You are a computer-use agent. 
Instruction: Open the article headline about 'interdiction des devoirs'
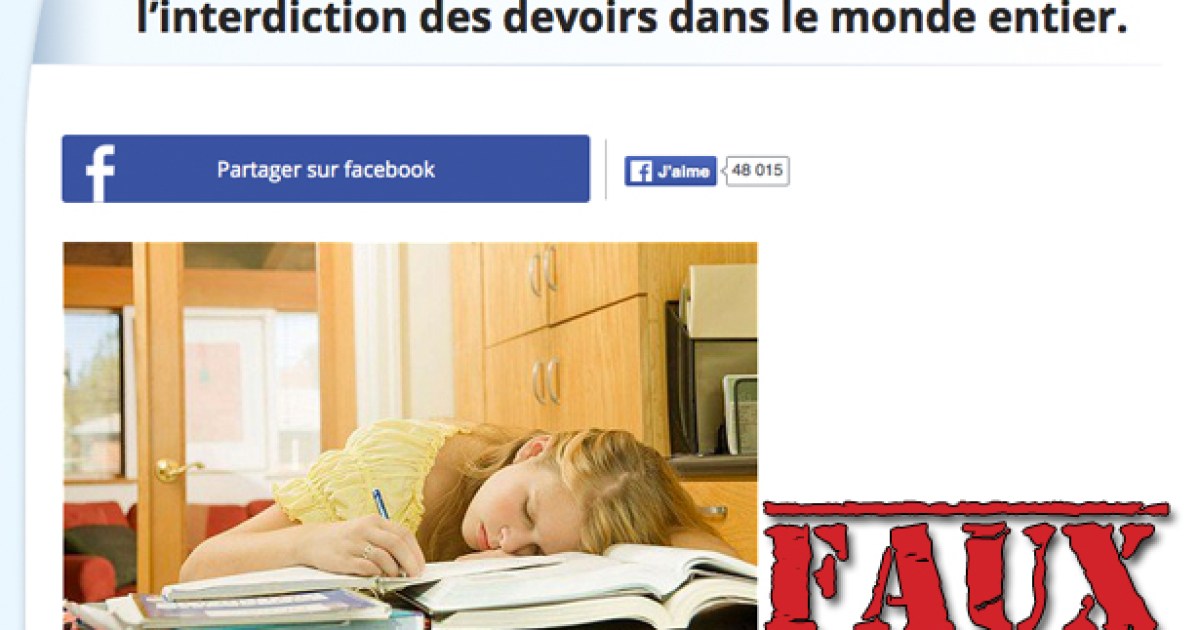tap(632, 19)
